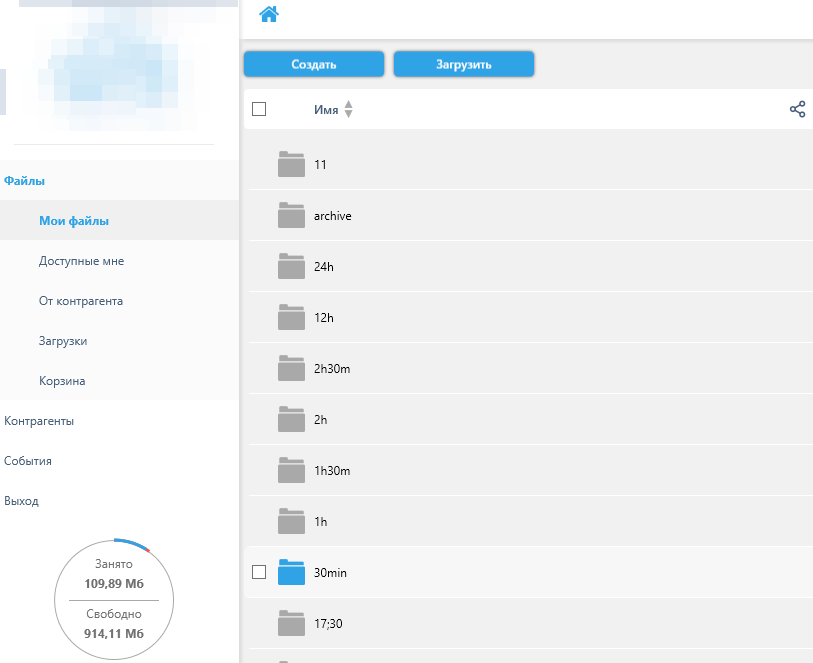Click the Имя column header
This screenshot has height=663, width=813.
click(x=326, y=109)
